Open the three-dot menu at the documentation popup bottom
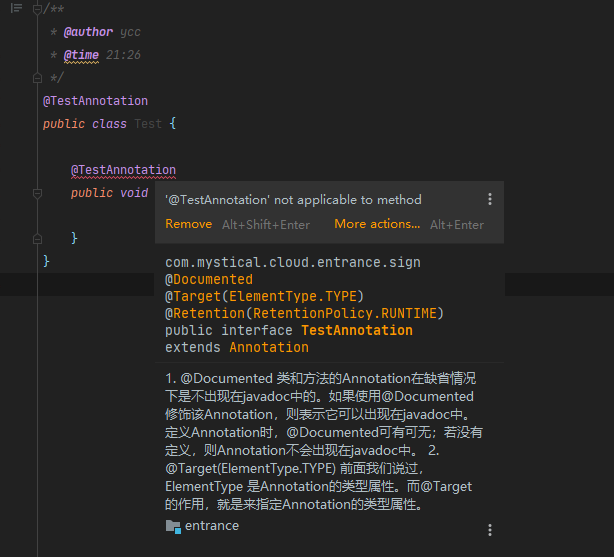The width and height of the screenshot is (614, 557). click(x=489, y=530)
